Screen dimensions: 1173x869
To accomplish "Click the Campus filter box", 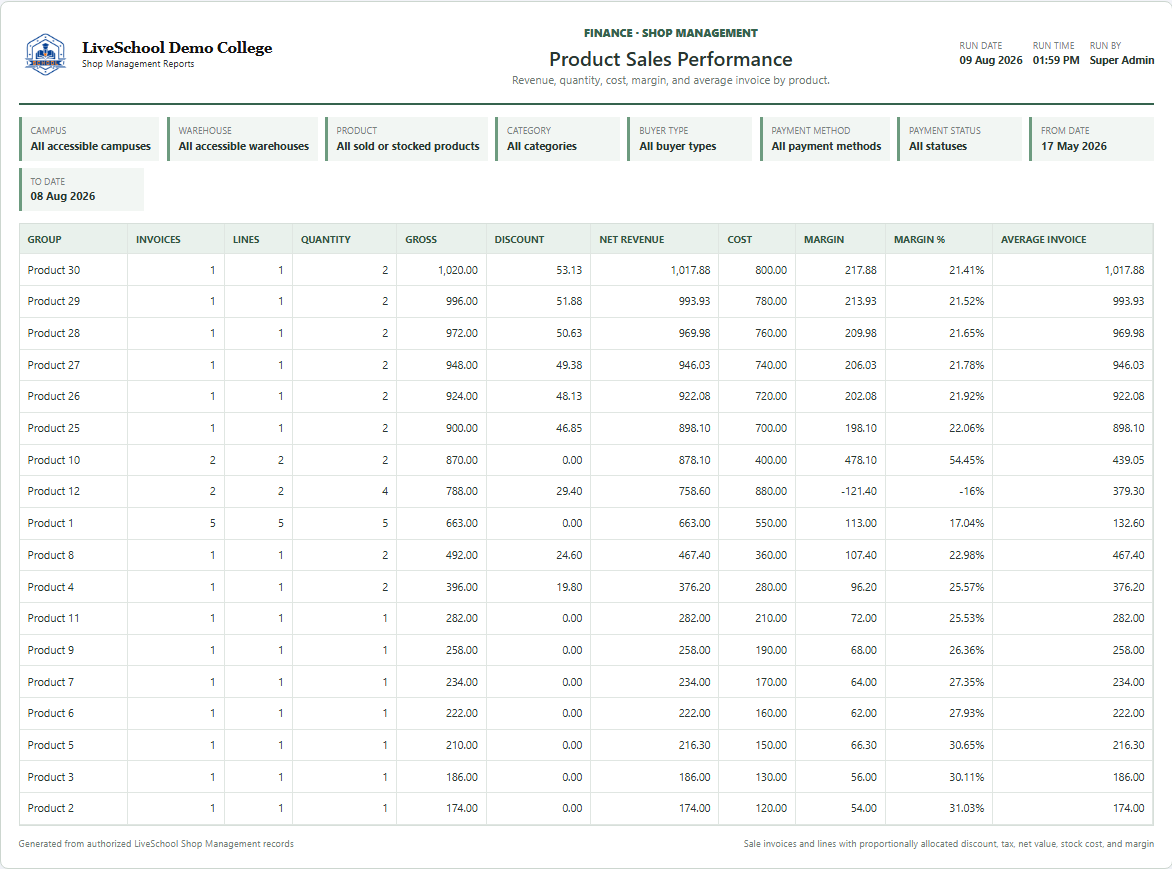I will 90,138.
